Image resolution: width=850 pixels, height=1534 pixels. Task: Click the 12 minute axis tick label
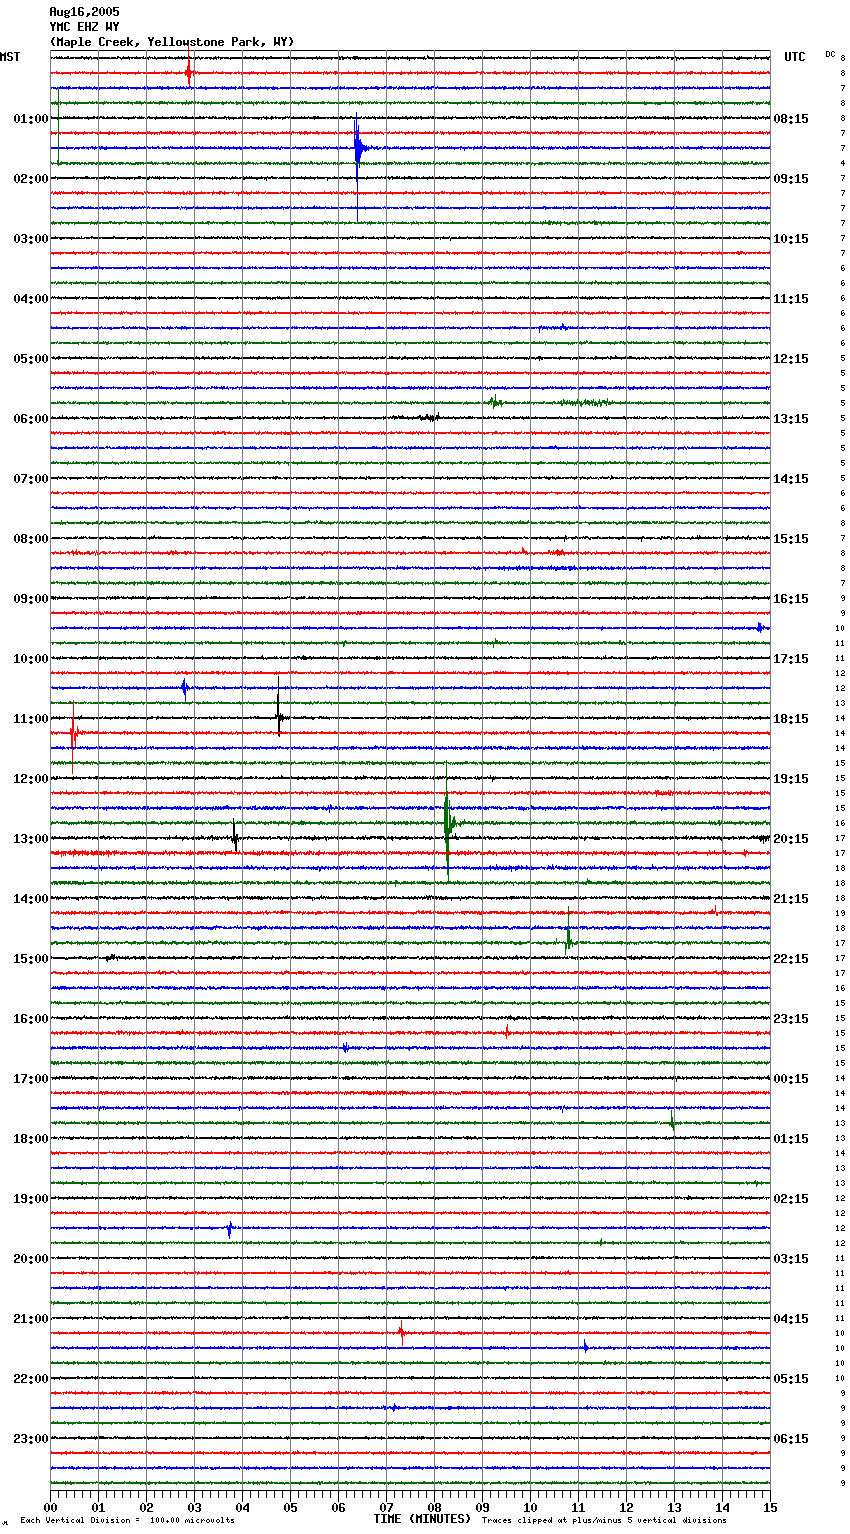pyautogui.click(x=626, y=1507)
